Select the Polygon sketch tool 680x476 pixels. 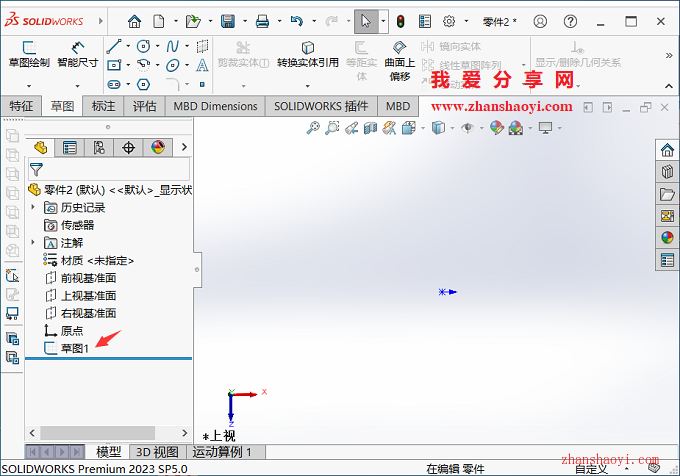point(143,84)
